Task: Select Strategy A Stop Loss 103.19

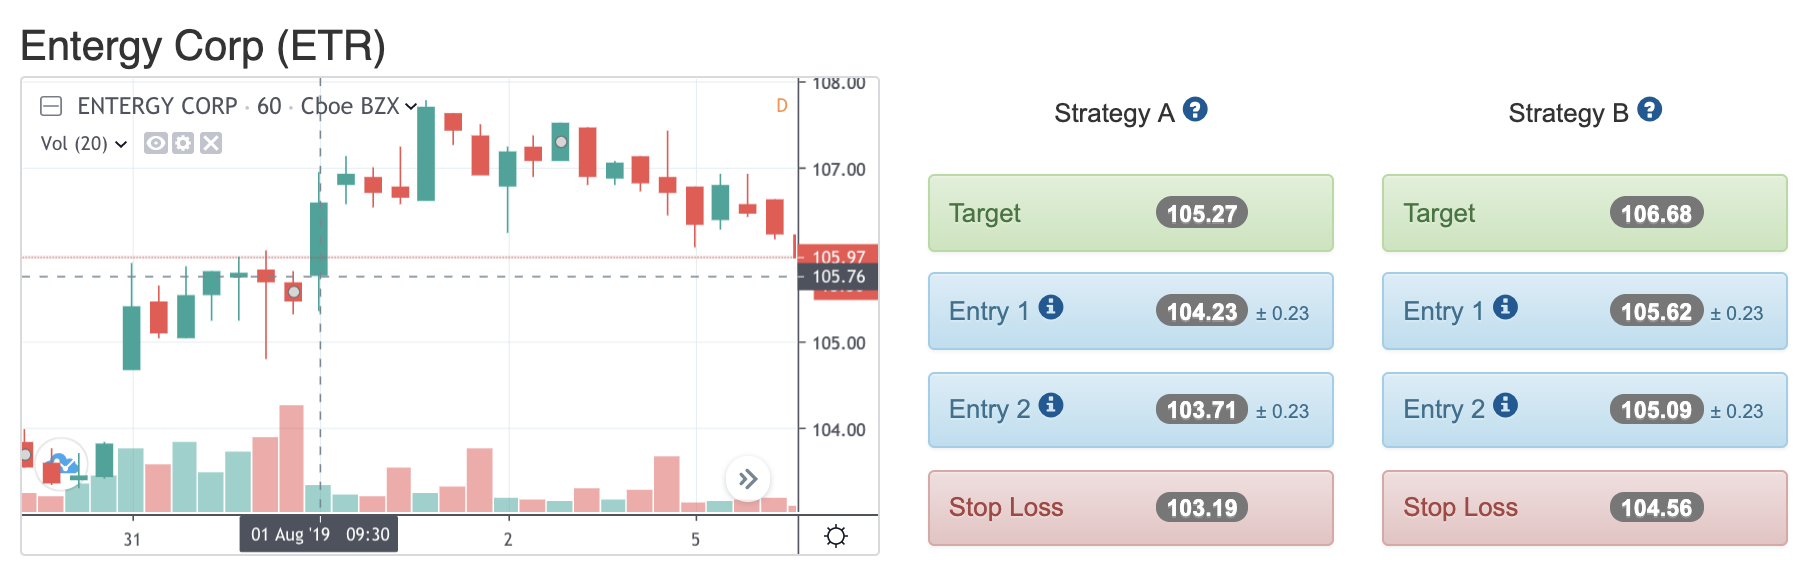Action: 1131,508
